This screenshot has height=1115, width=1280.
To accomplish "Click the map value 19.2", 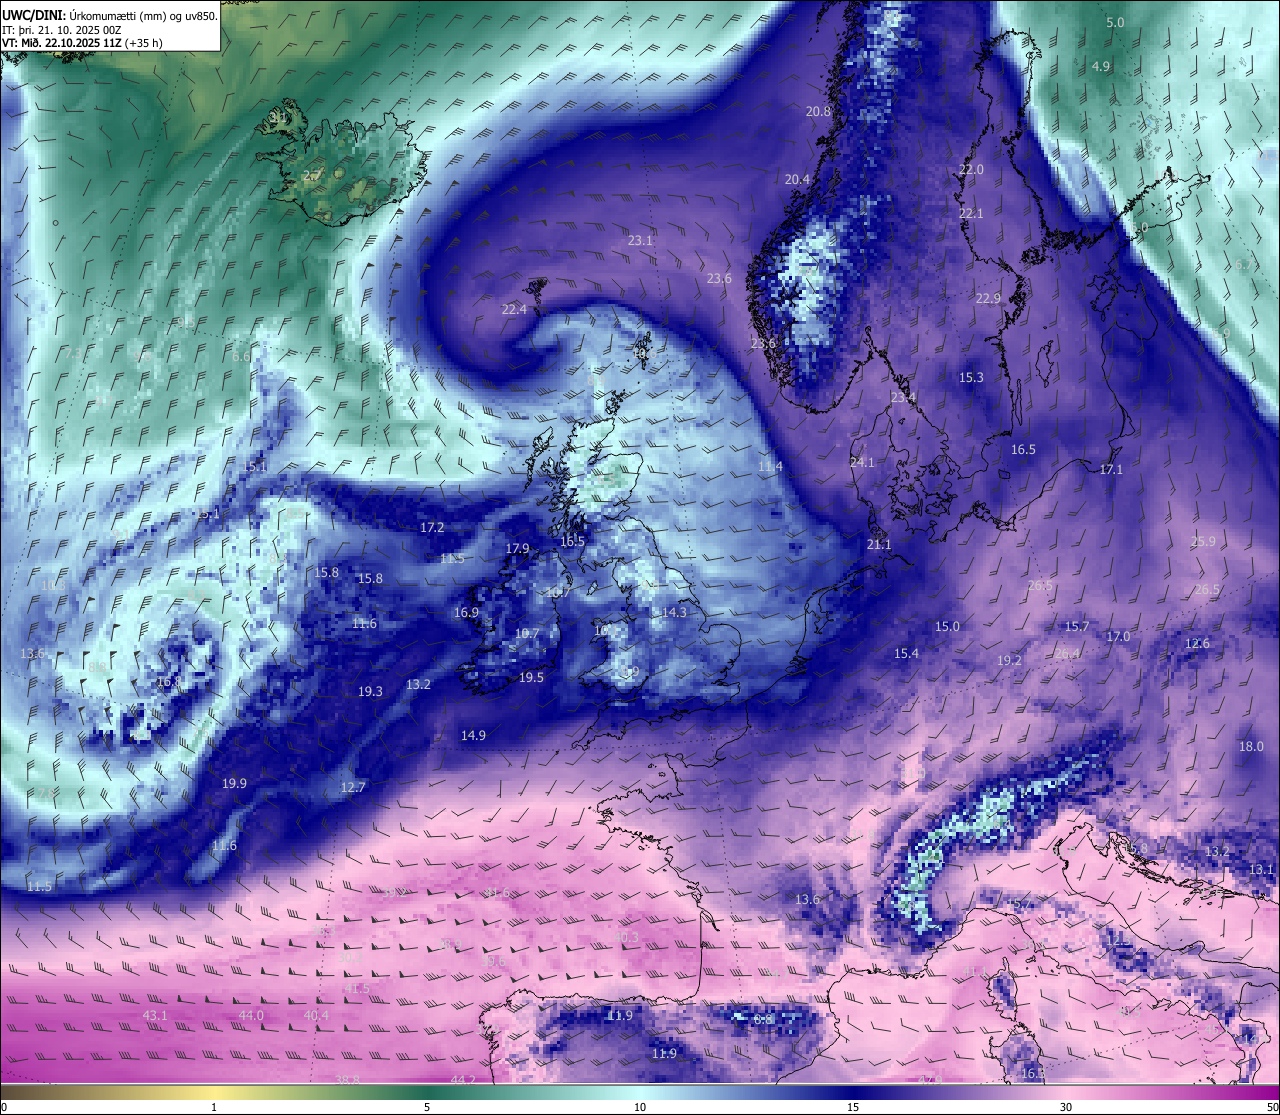I will 1009,660.
